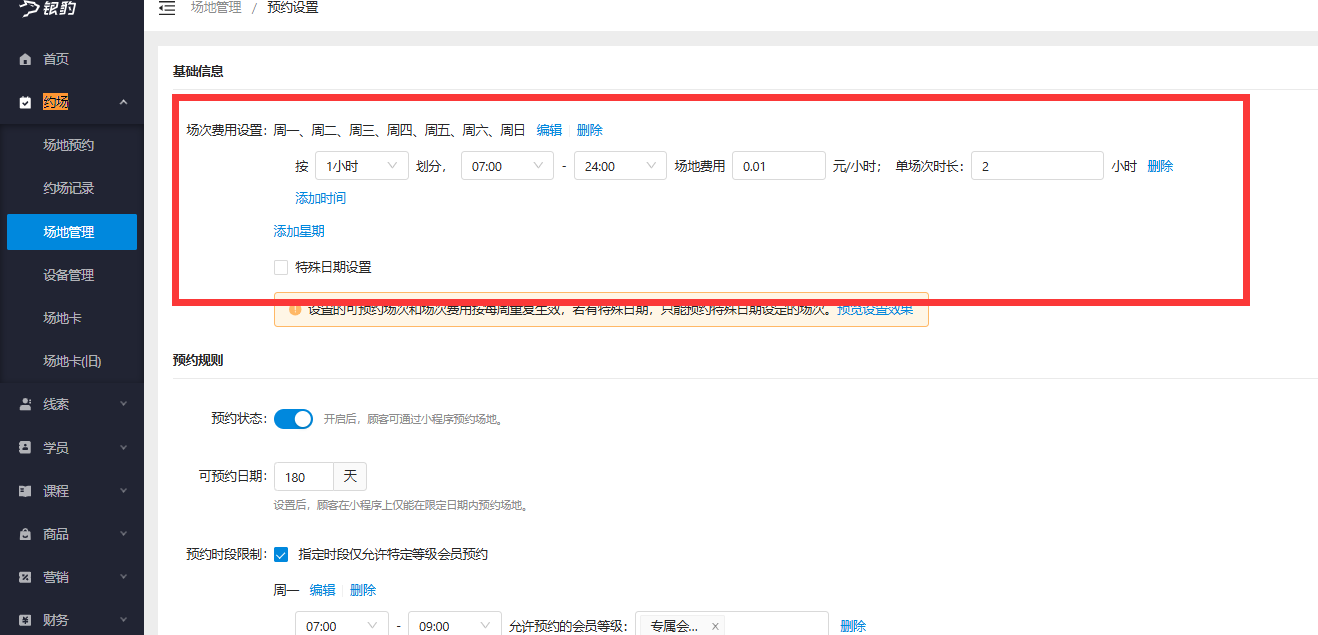The height and width of the screenshot is (635, 1318).
Task: Open the 1小时 interval dropdown
Action: point(361,165)
